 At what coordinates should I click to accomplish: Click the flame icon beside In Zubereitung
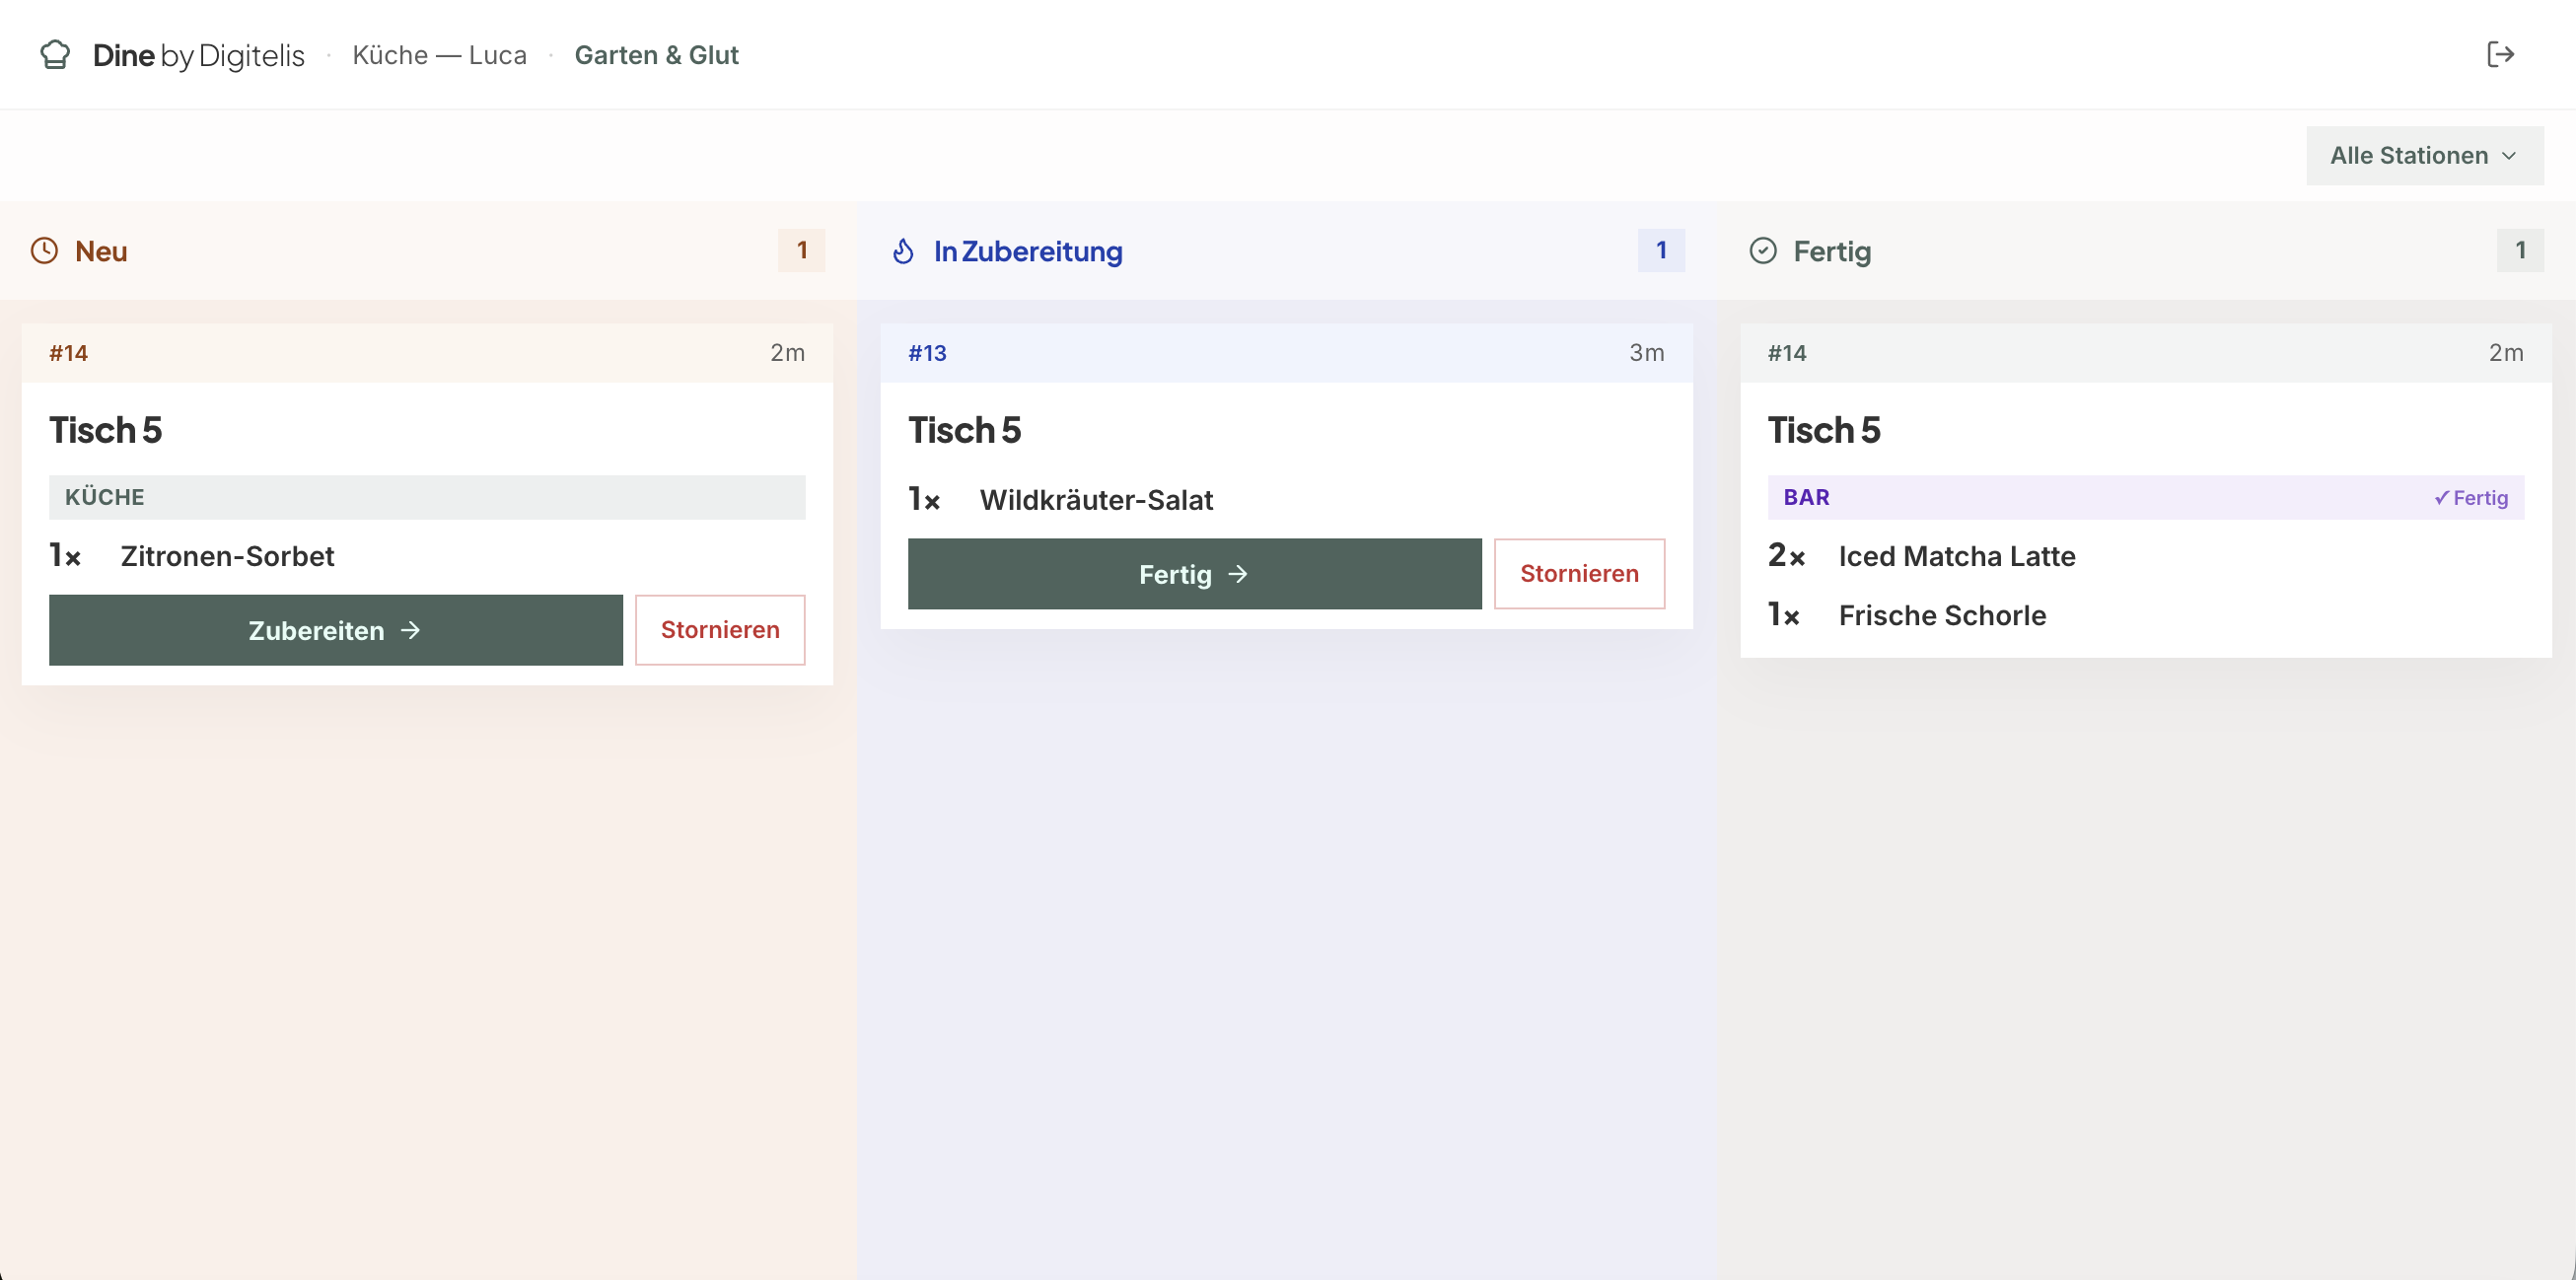903,251
